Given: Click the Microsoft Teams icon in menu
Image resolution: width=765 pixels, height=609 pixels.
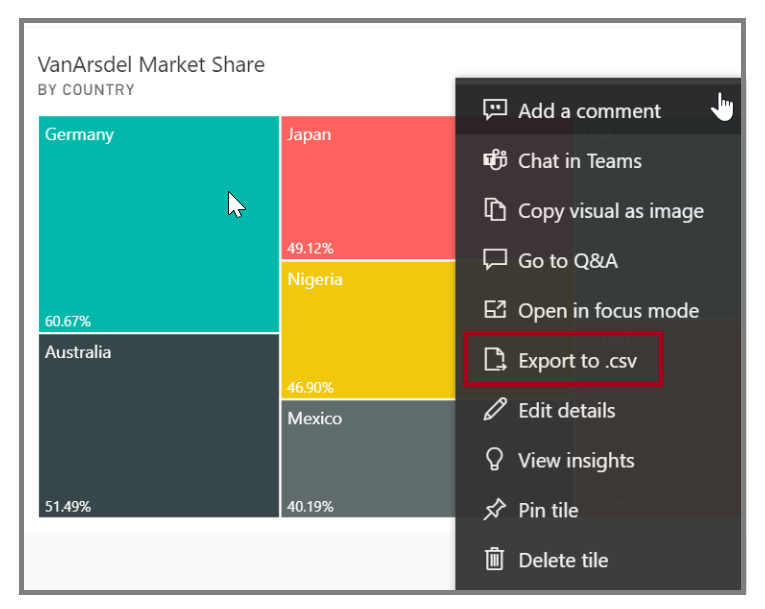Looking at the screenshot, I should (495, 160).
